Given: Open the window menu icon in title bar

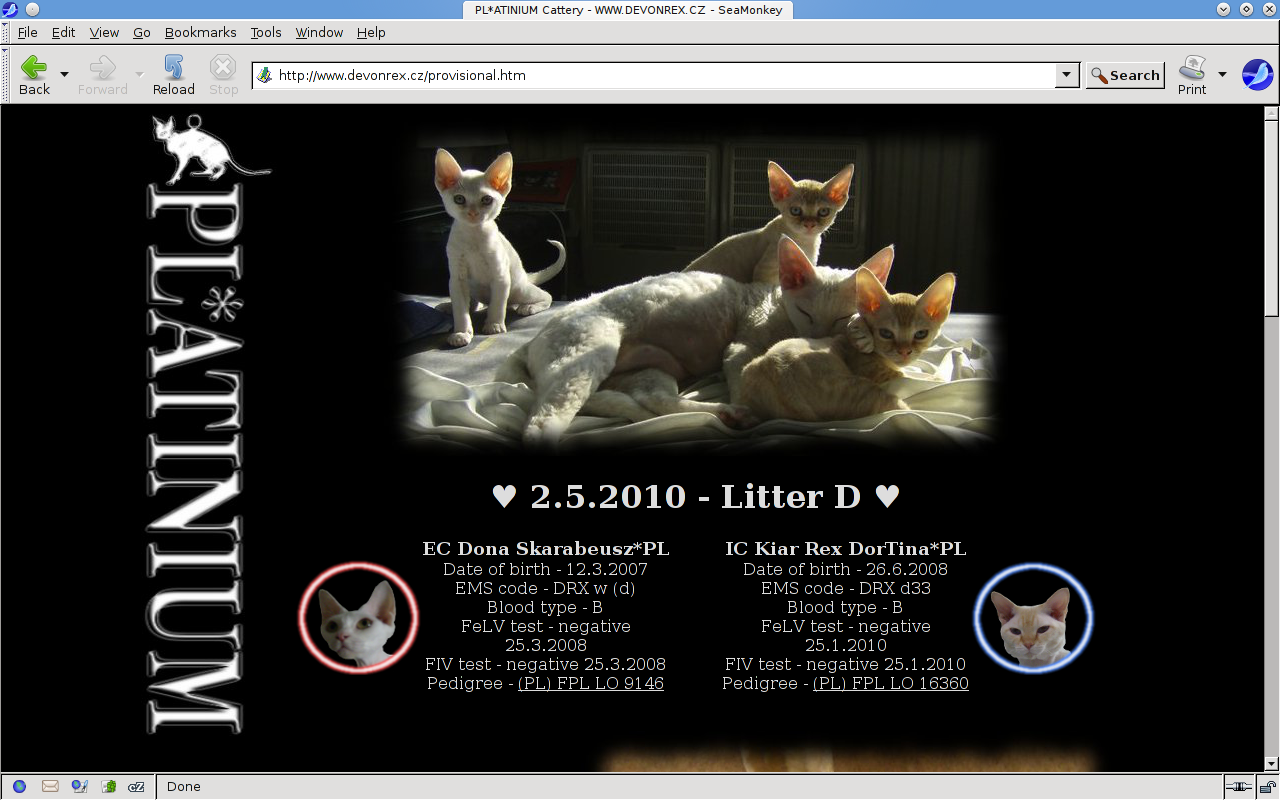Looking at the screenshot, I should [11, 9].
